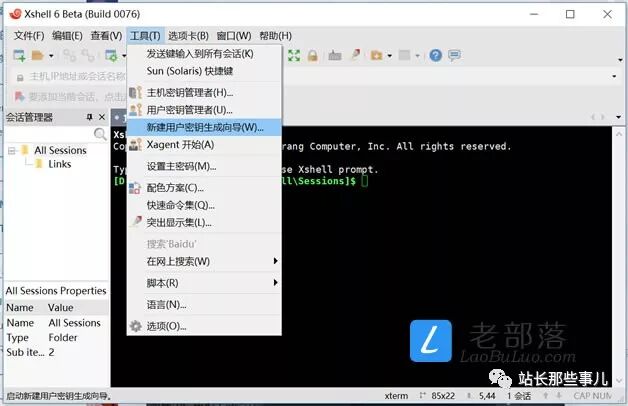The height and width of the screenshot is (406, 628).
Task: Click the grayed-out Connect toolbar icon
Action: [x=69, y=56]
